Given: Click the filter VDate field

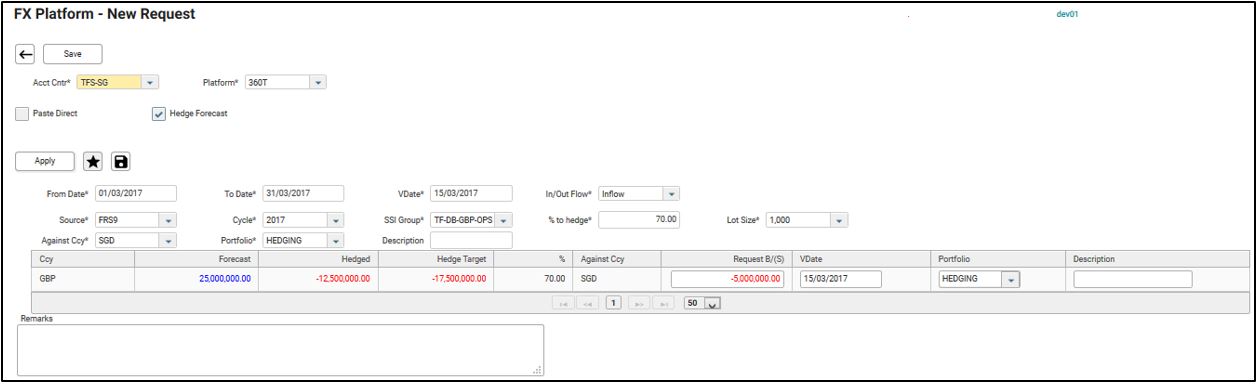Looking at the screenshot, I should (471, 194).
